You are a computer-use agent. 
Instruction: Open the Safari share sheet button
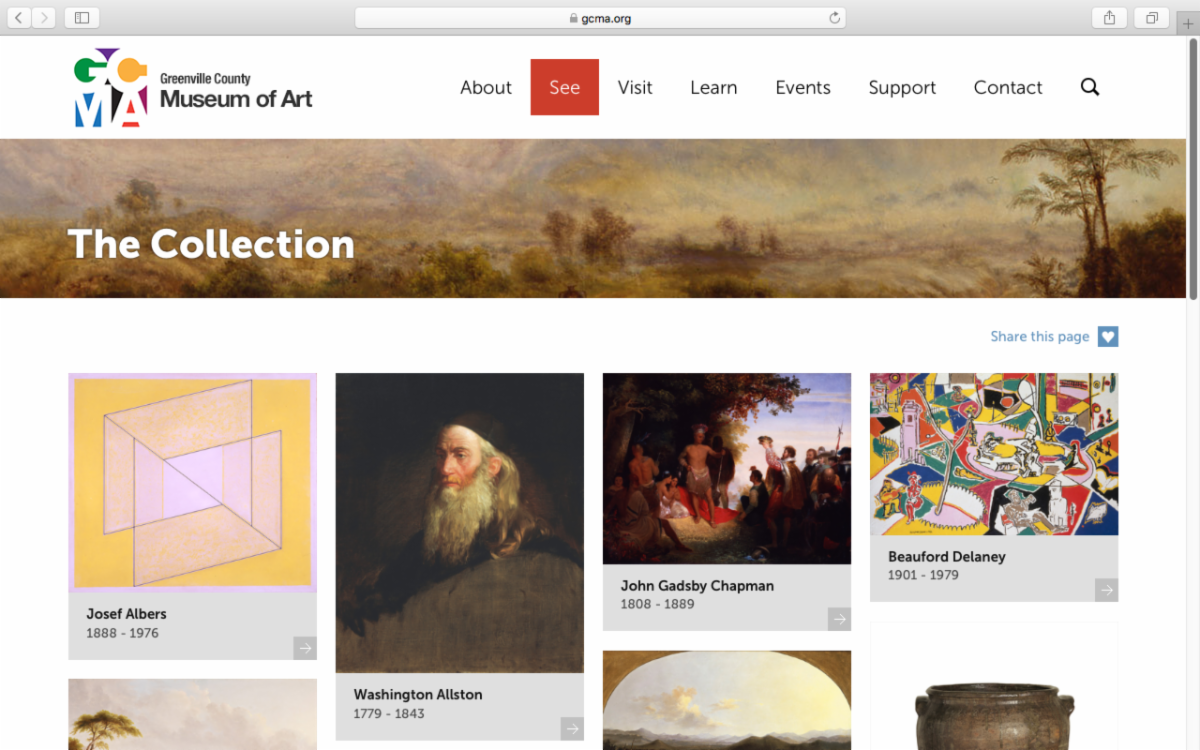tap(1109, 18)
